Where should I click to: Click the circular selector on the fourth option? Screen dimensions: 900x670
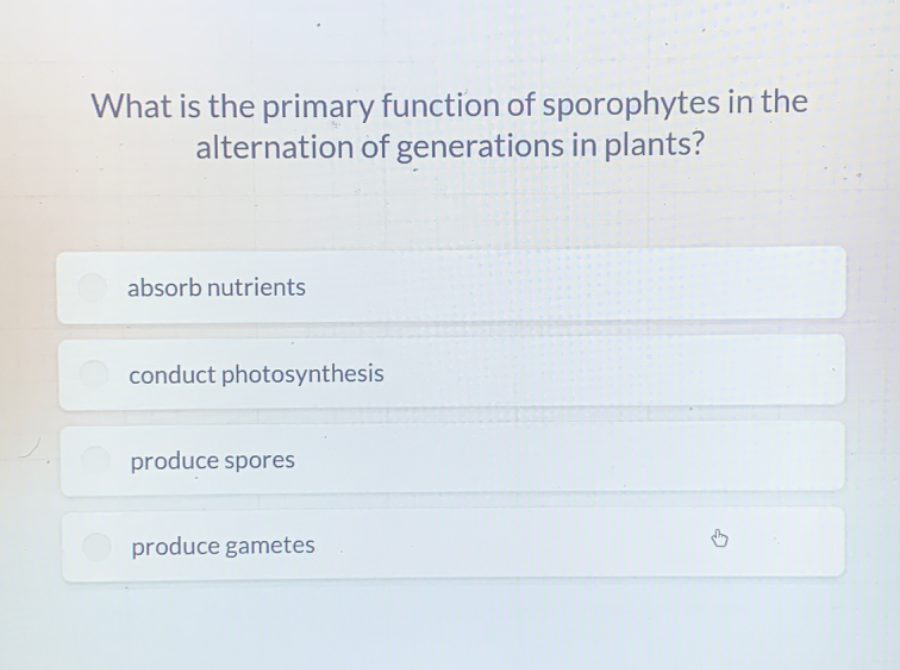(94, 545)
